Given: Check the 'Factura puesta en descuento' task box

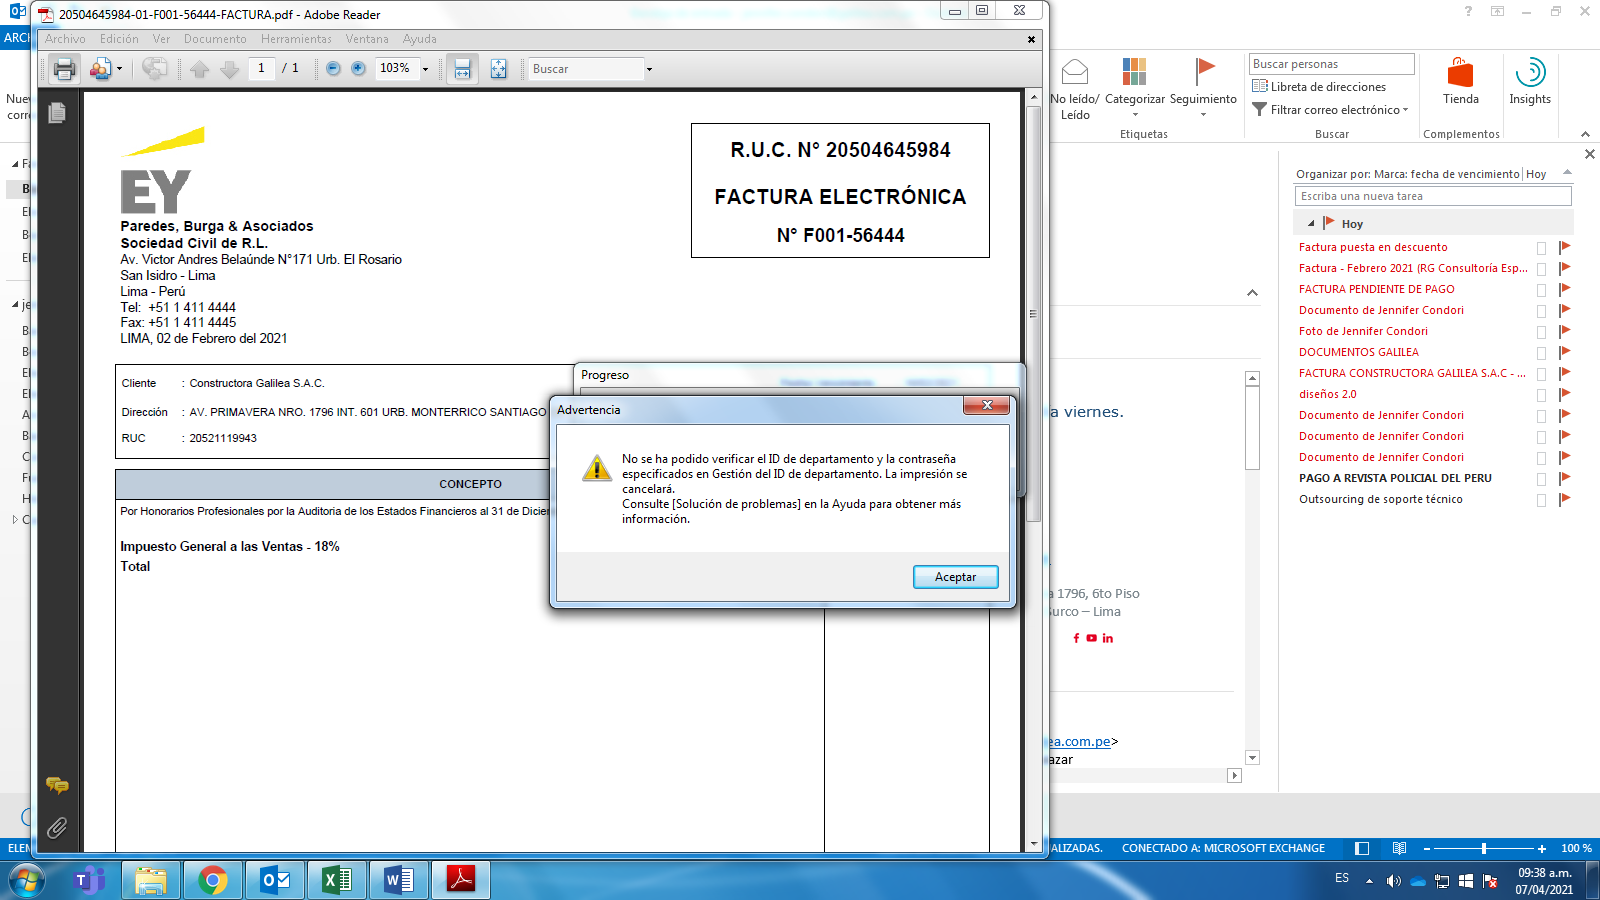Looking at the screenshot, I should [x=1541, y=248].
